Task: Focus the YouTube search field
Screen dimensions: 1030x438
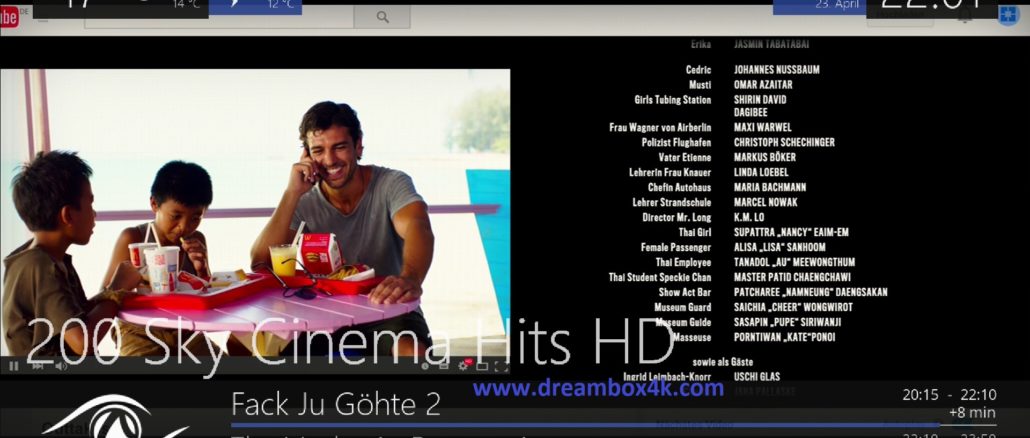Action: pos(219,18)
